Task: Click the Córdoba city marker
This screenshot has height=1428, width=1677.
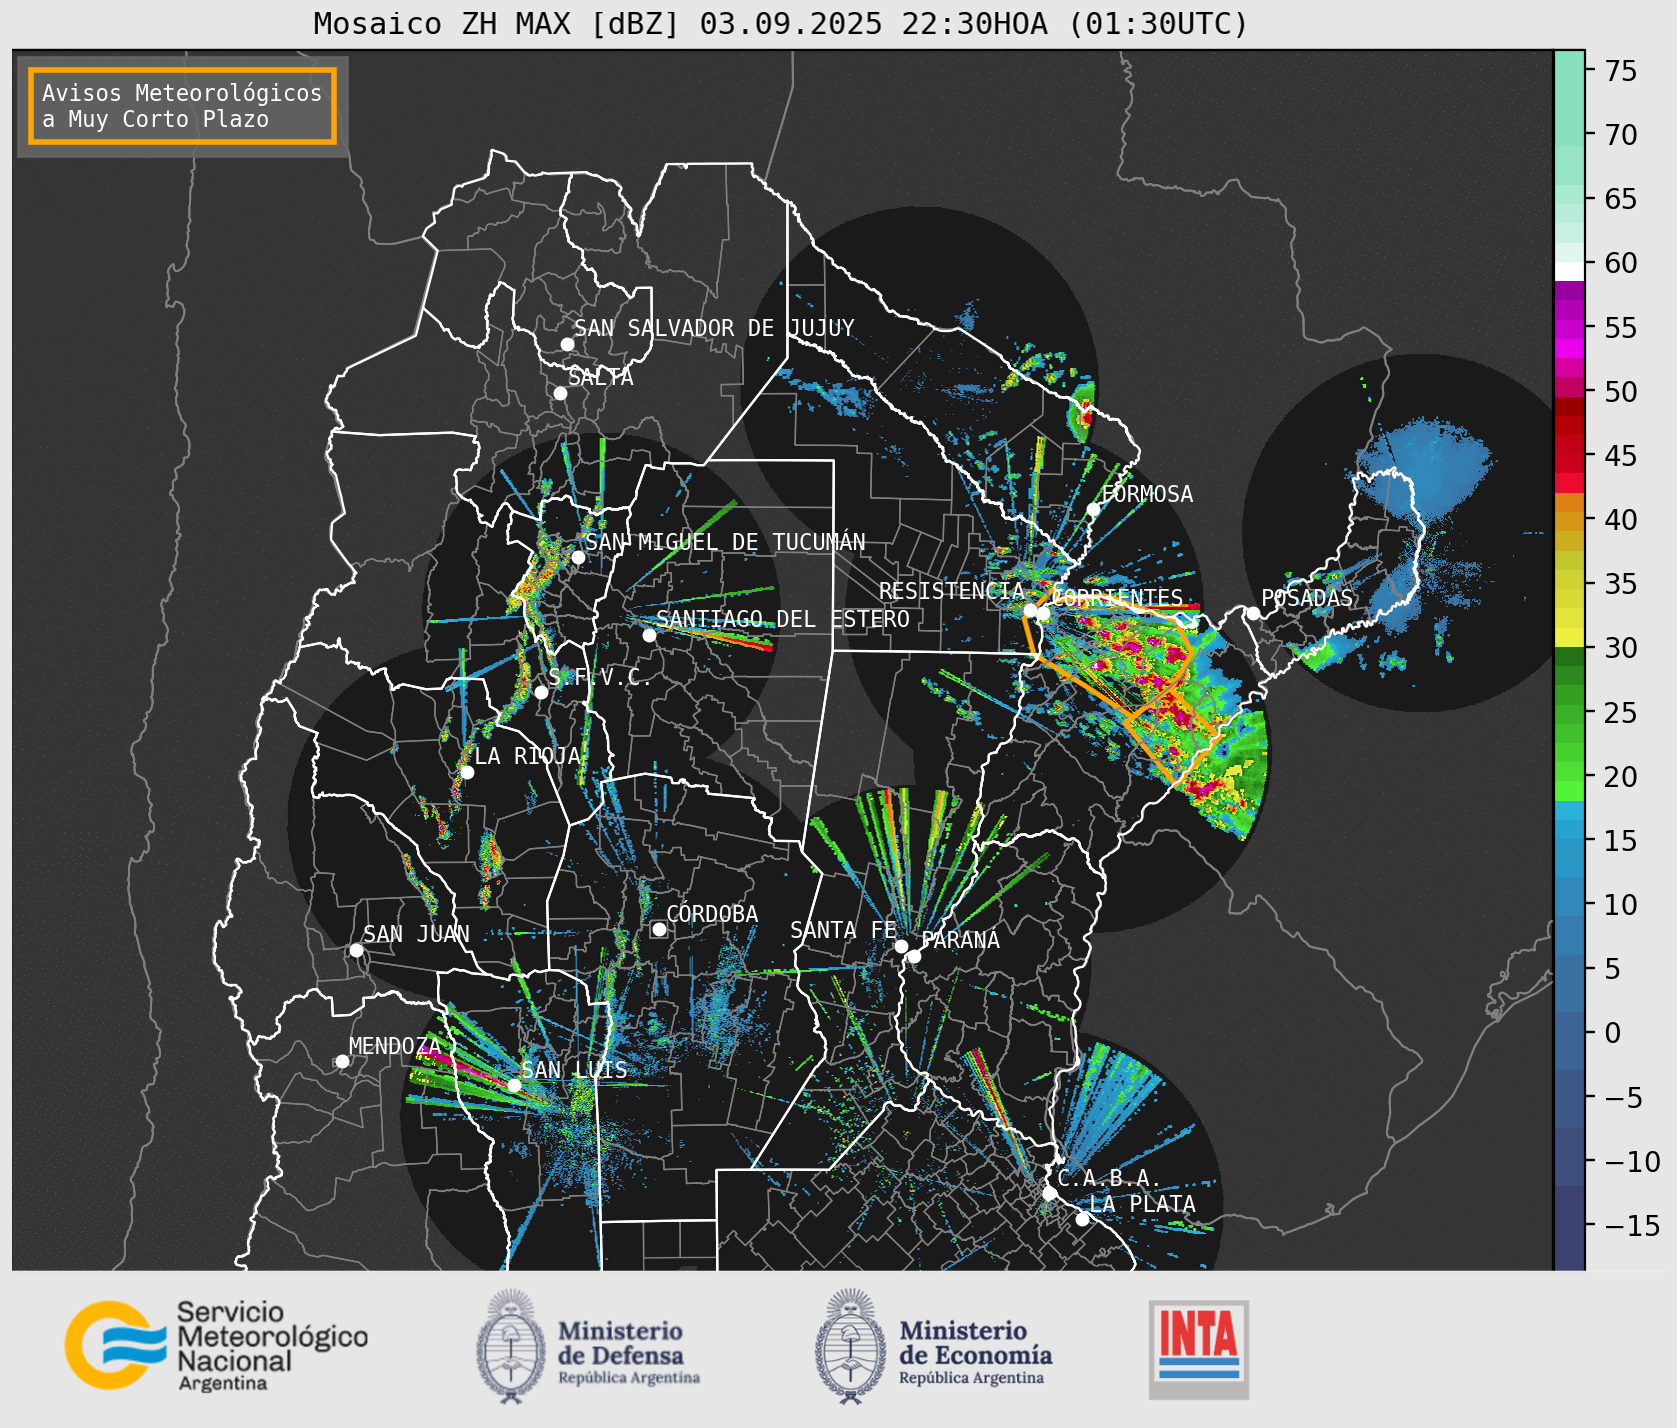Action: point(659,929)
